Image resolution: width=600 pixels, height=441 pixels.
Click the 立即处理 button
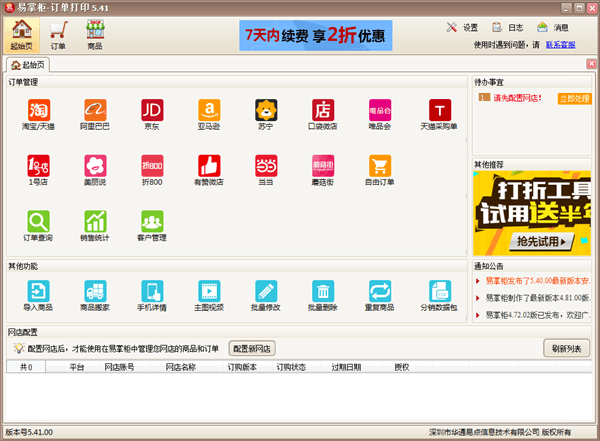tap(574, 98)
